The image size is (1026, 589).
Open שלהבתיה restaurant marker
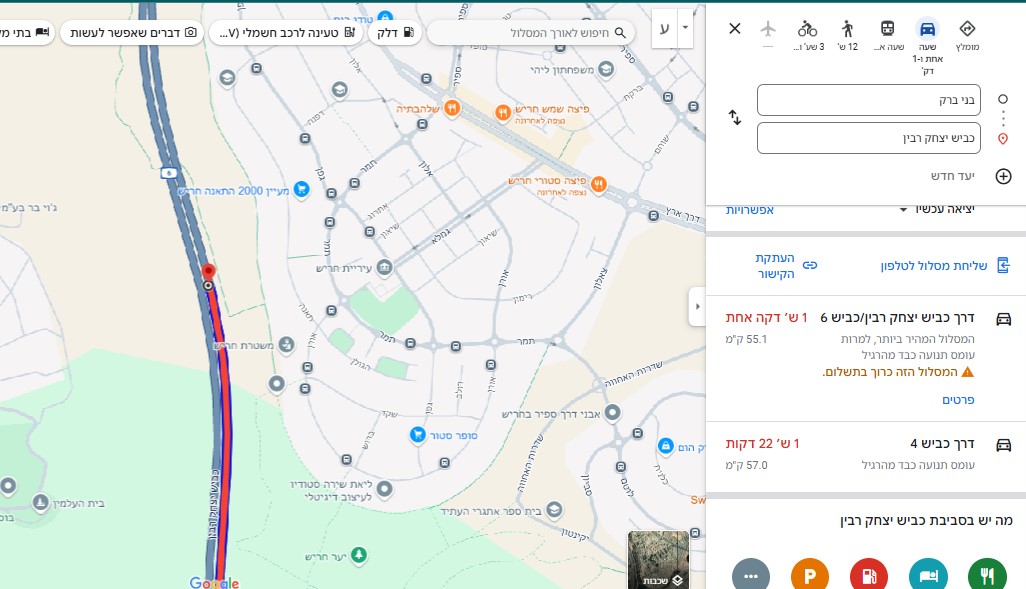point(452,109)
